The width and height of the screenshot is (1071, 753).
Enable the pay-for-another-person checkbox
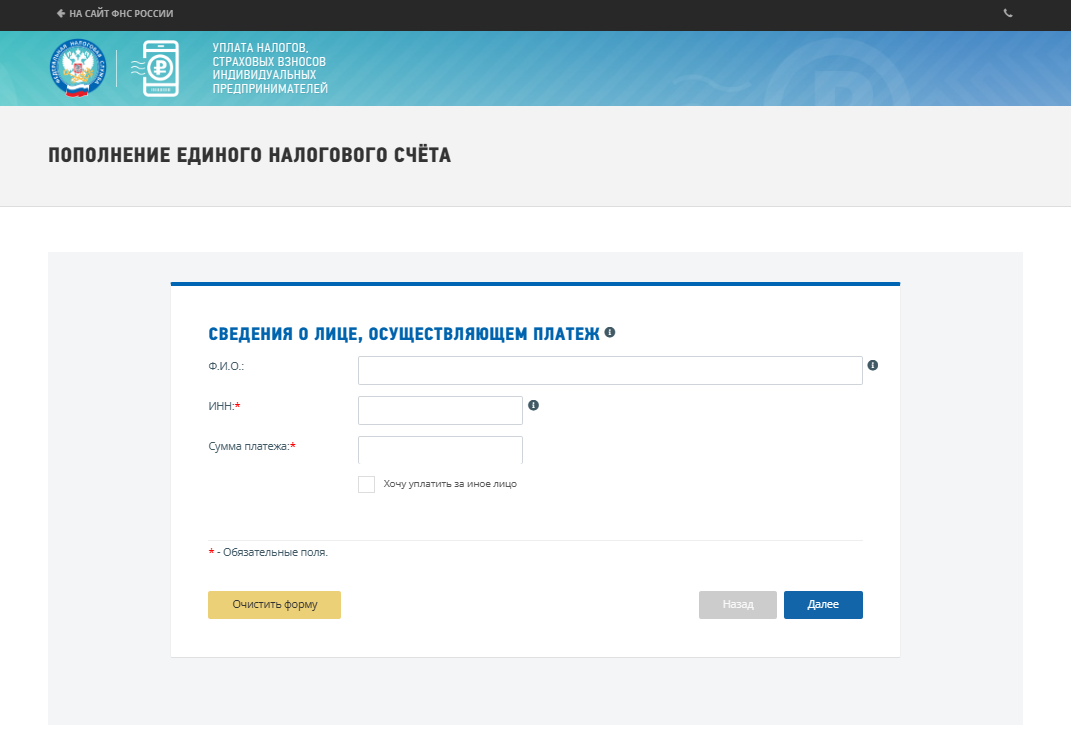pyautogui.click(x=366, y=484)
